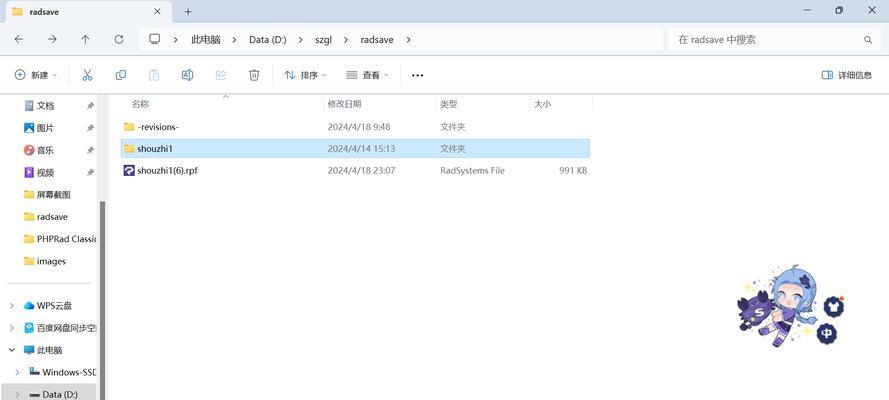Viewport: 889px width, 400px height.
Task: Expand chevron after szgl in address bar
Action: pos(346,40)
